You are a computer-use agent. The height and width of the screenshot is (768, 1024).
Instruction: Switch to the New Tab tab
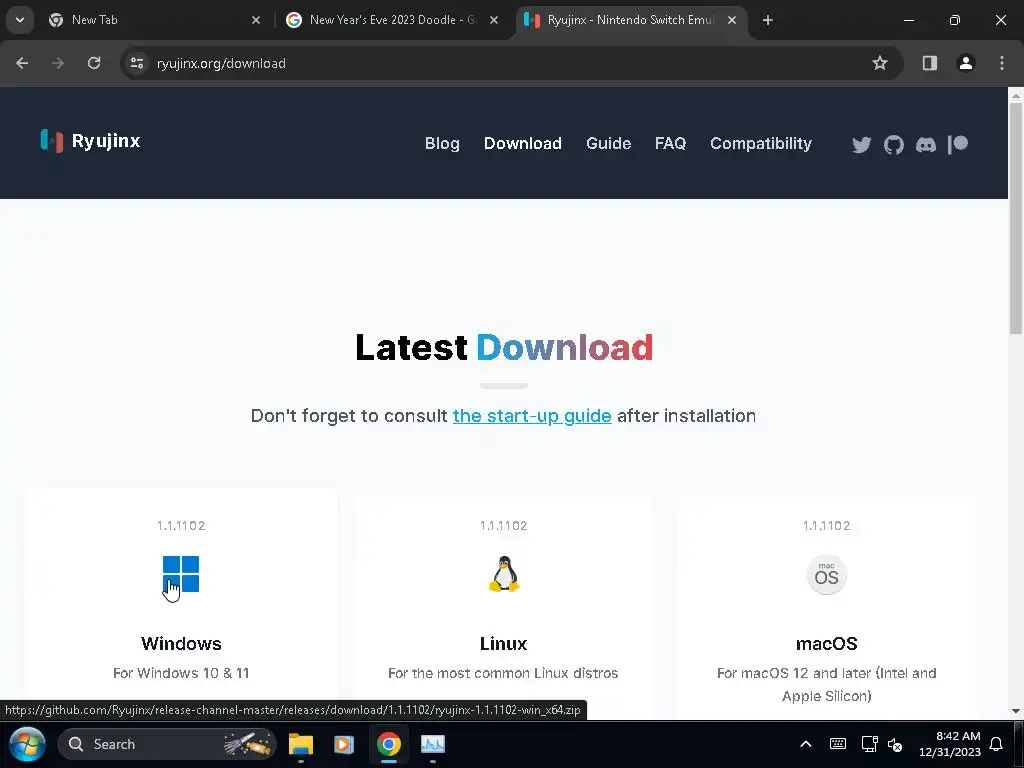click(155, 20)
